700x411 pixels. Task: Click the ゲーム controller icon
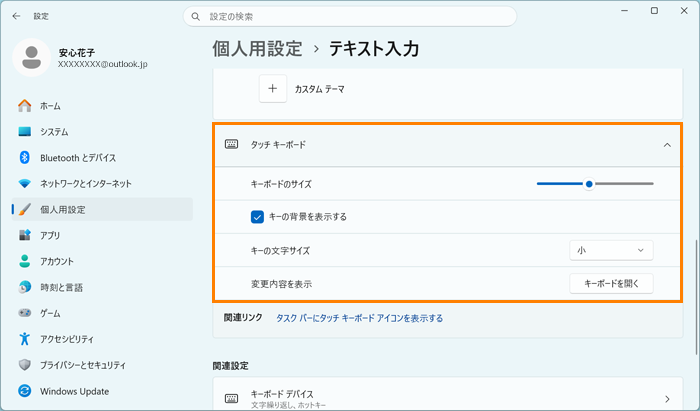pos(25,313)
